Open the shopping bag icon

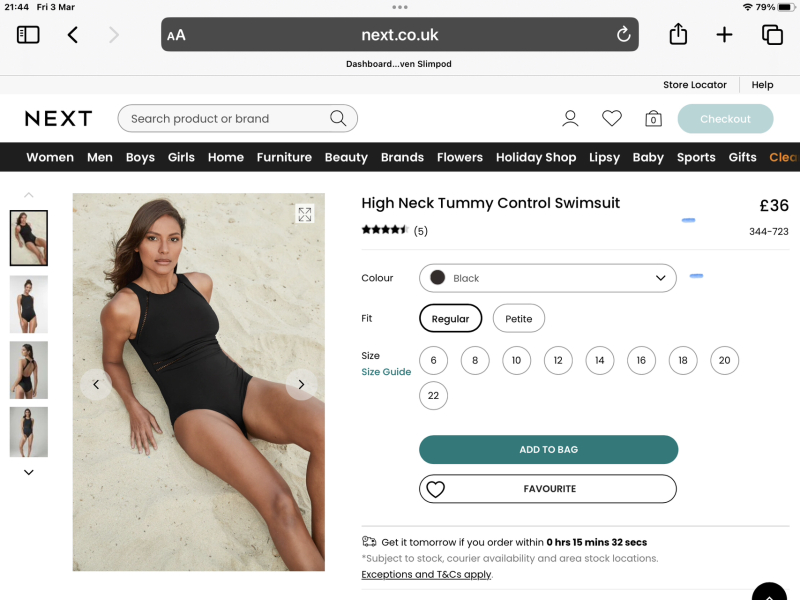[653, 119]
